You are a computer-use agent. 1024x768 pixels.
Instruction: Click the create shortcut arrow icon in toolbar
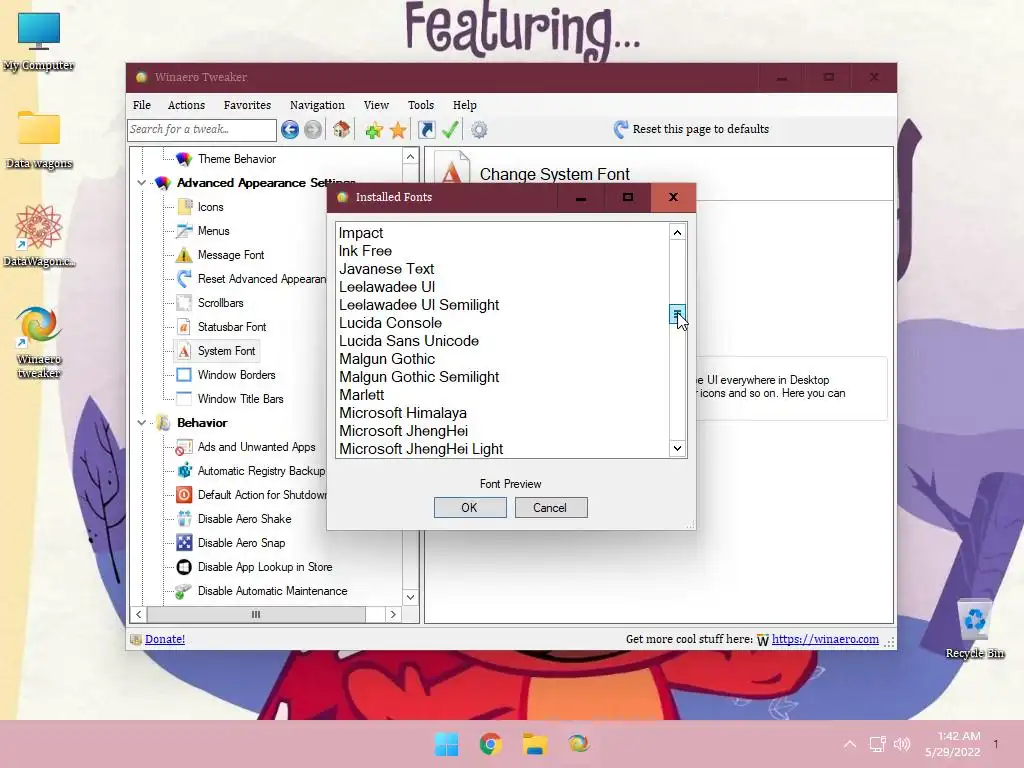tap(426, 130)
